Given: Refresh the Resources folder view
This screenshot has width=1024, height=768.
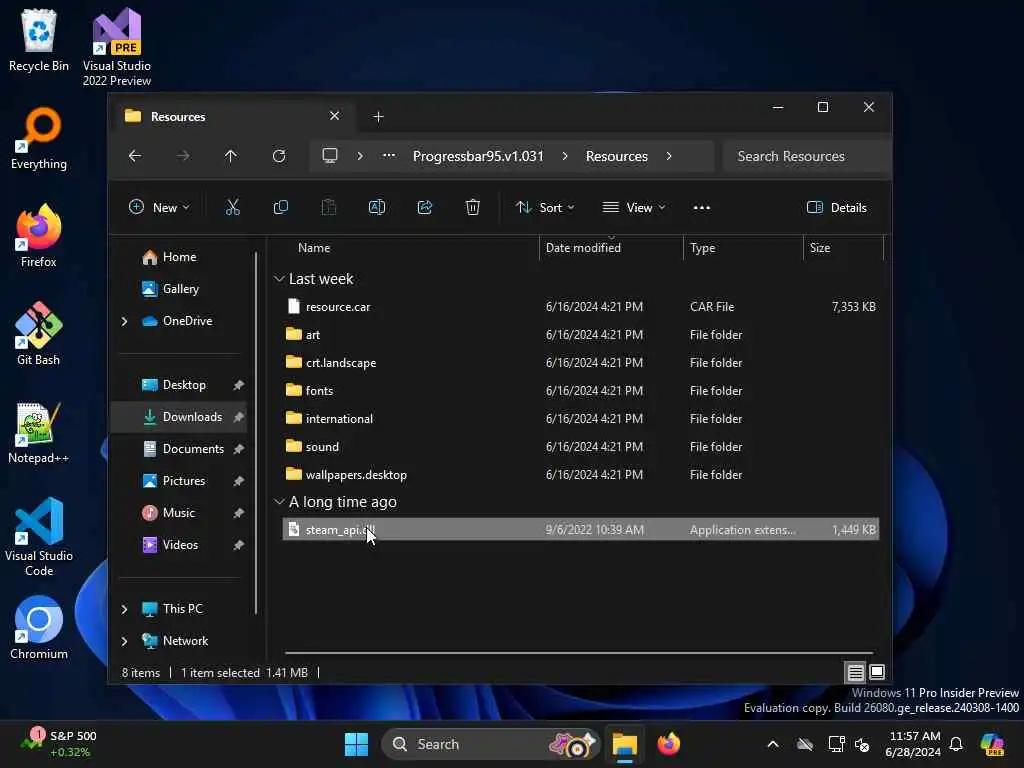Looking at the screenshot, I should click(279, 156).
